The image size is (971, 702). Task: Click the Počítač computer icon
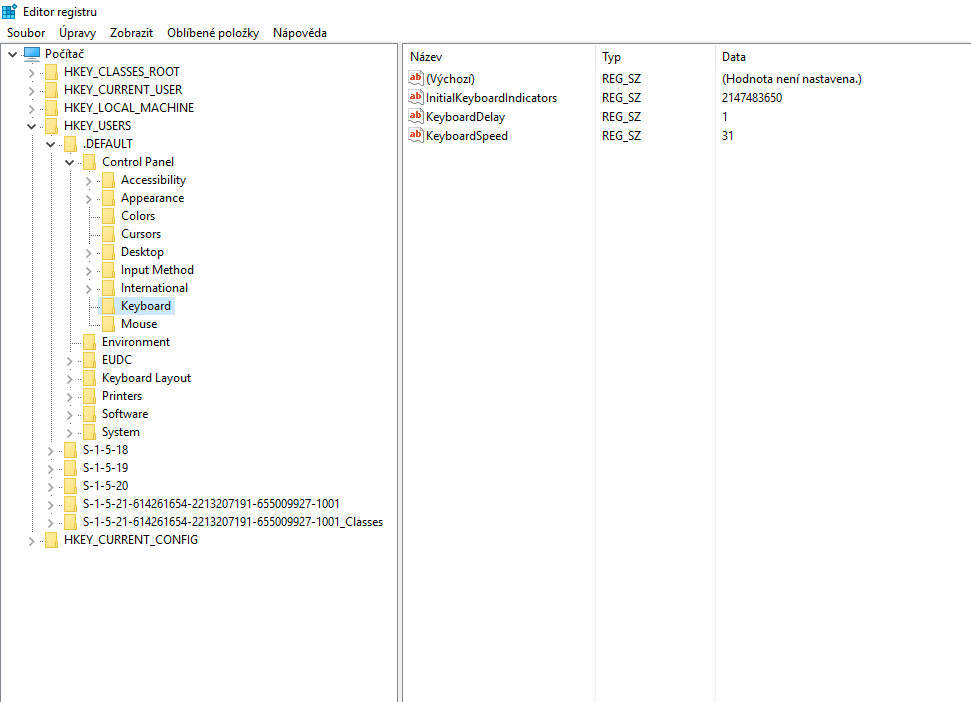[32, 54]
